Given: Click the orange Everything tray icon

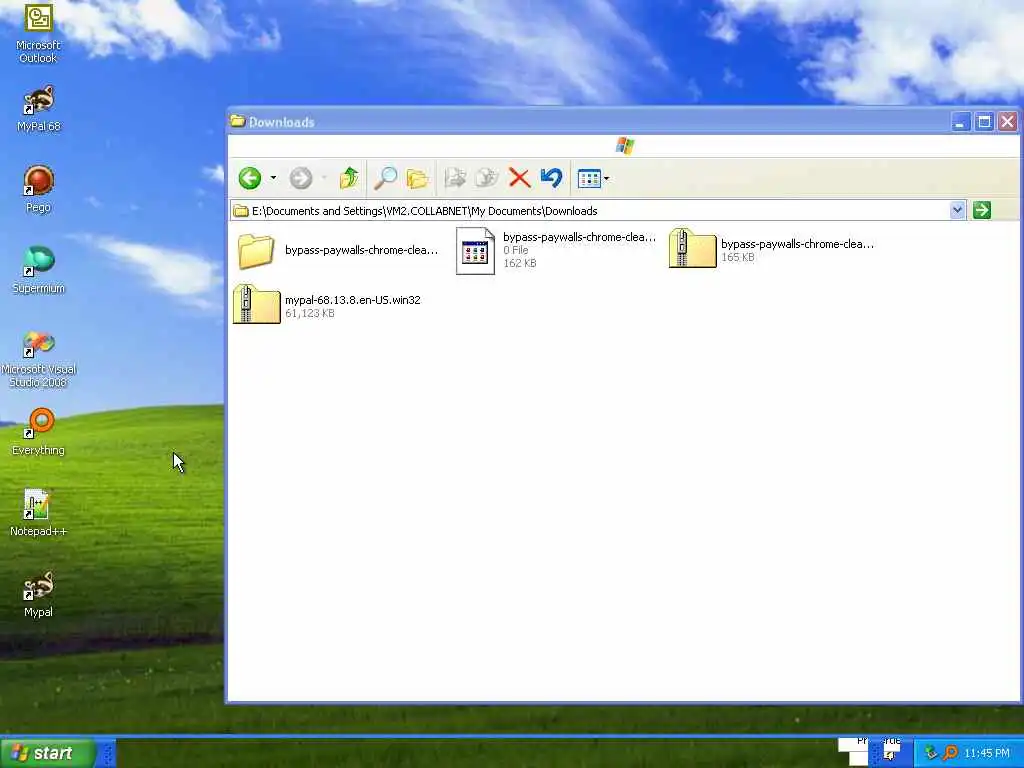Looking at the screenshot, I should 950,753.
